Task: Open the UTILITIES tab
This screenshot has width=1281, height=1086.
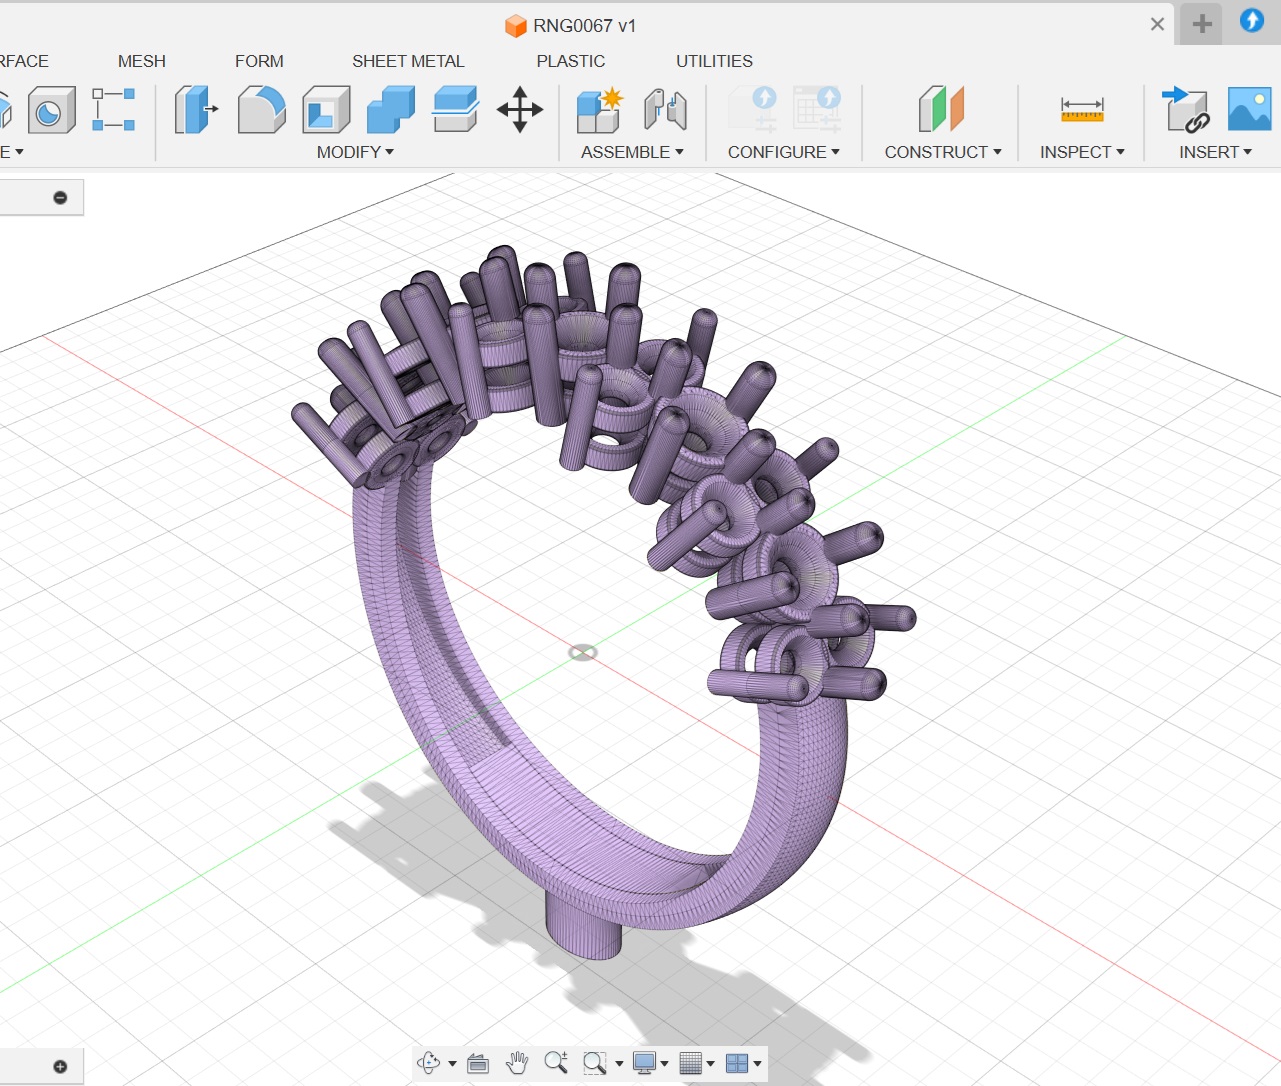Action: click(x=714, y=61)
